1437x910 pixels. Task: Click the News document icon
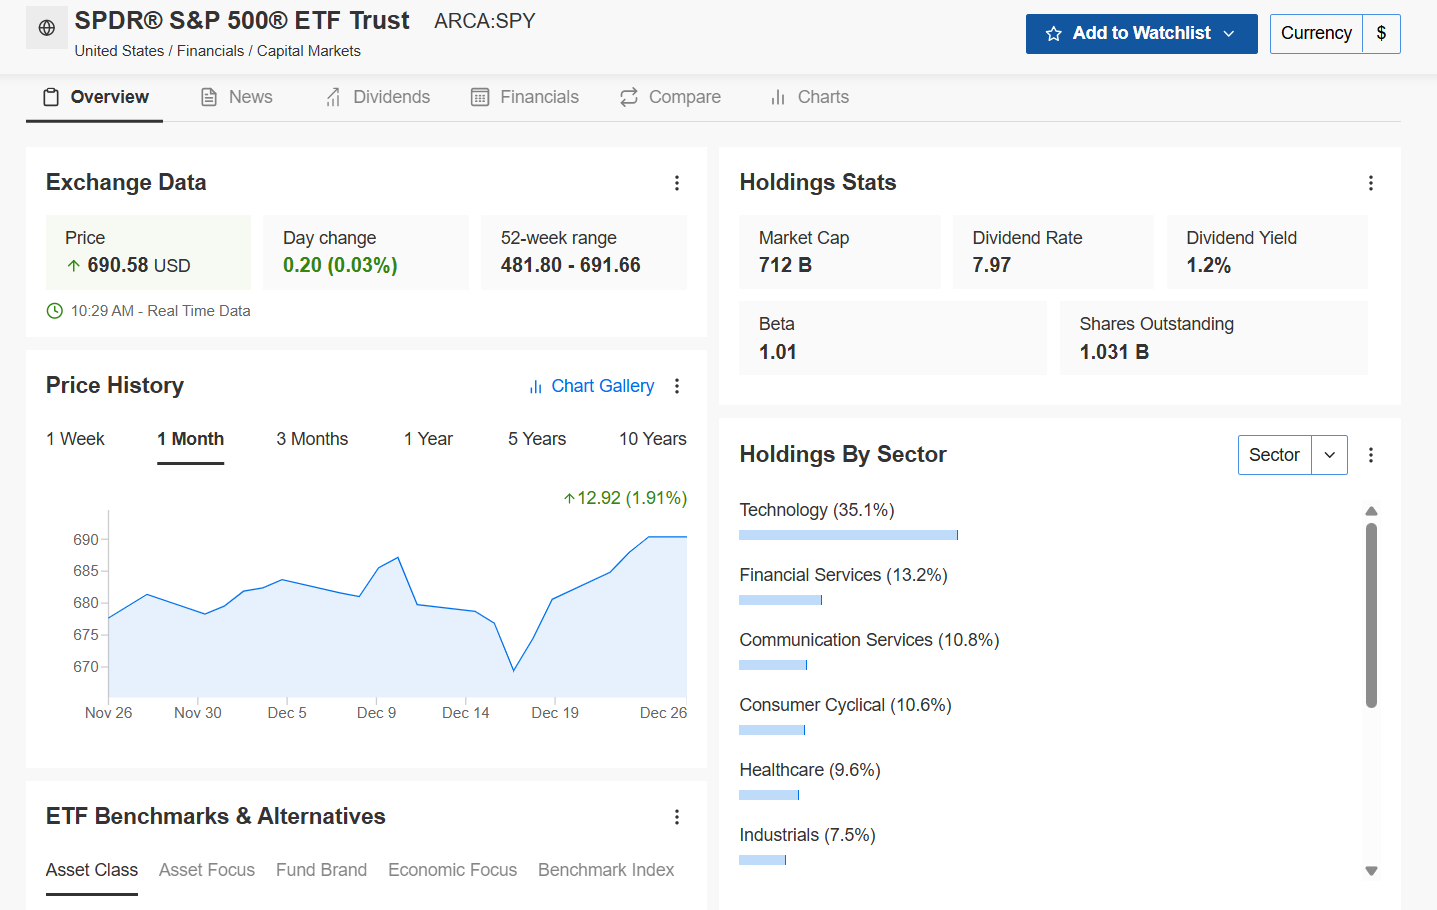click(x=209, y=97)
